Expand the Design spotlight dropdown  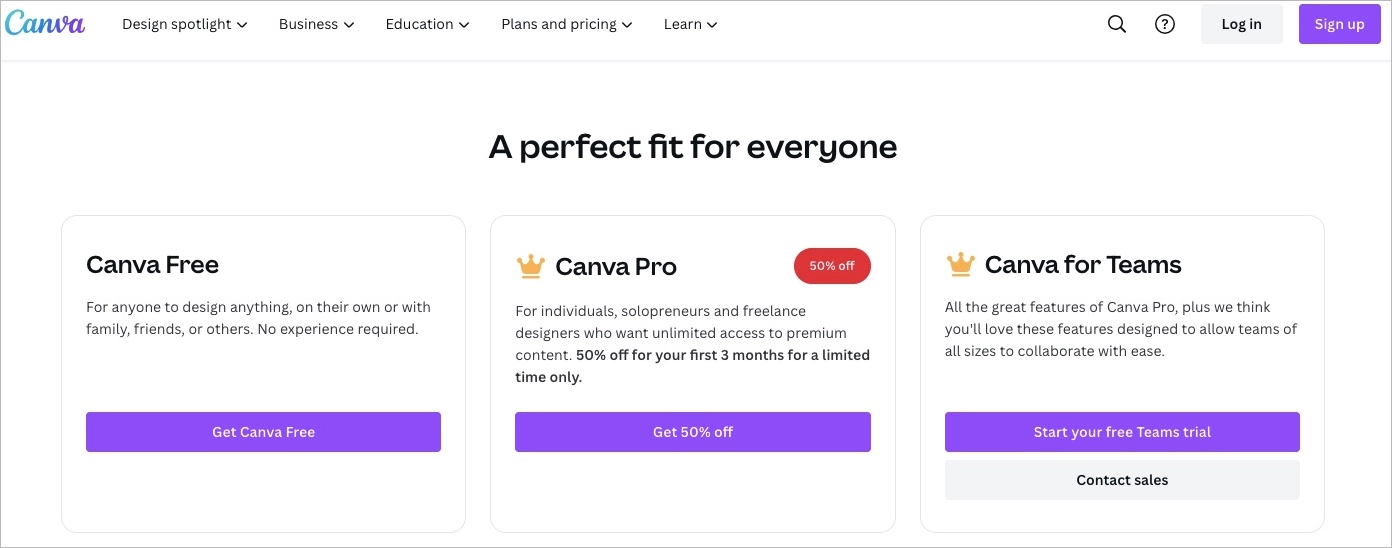(184, 24)
